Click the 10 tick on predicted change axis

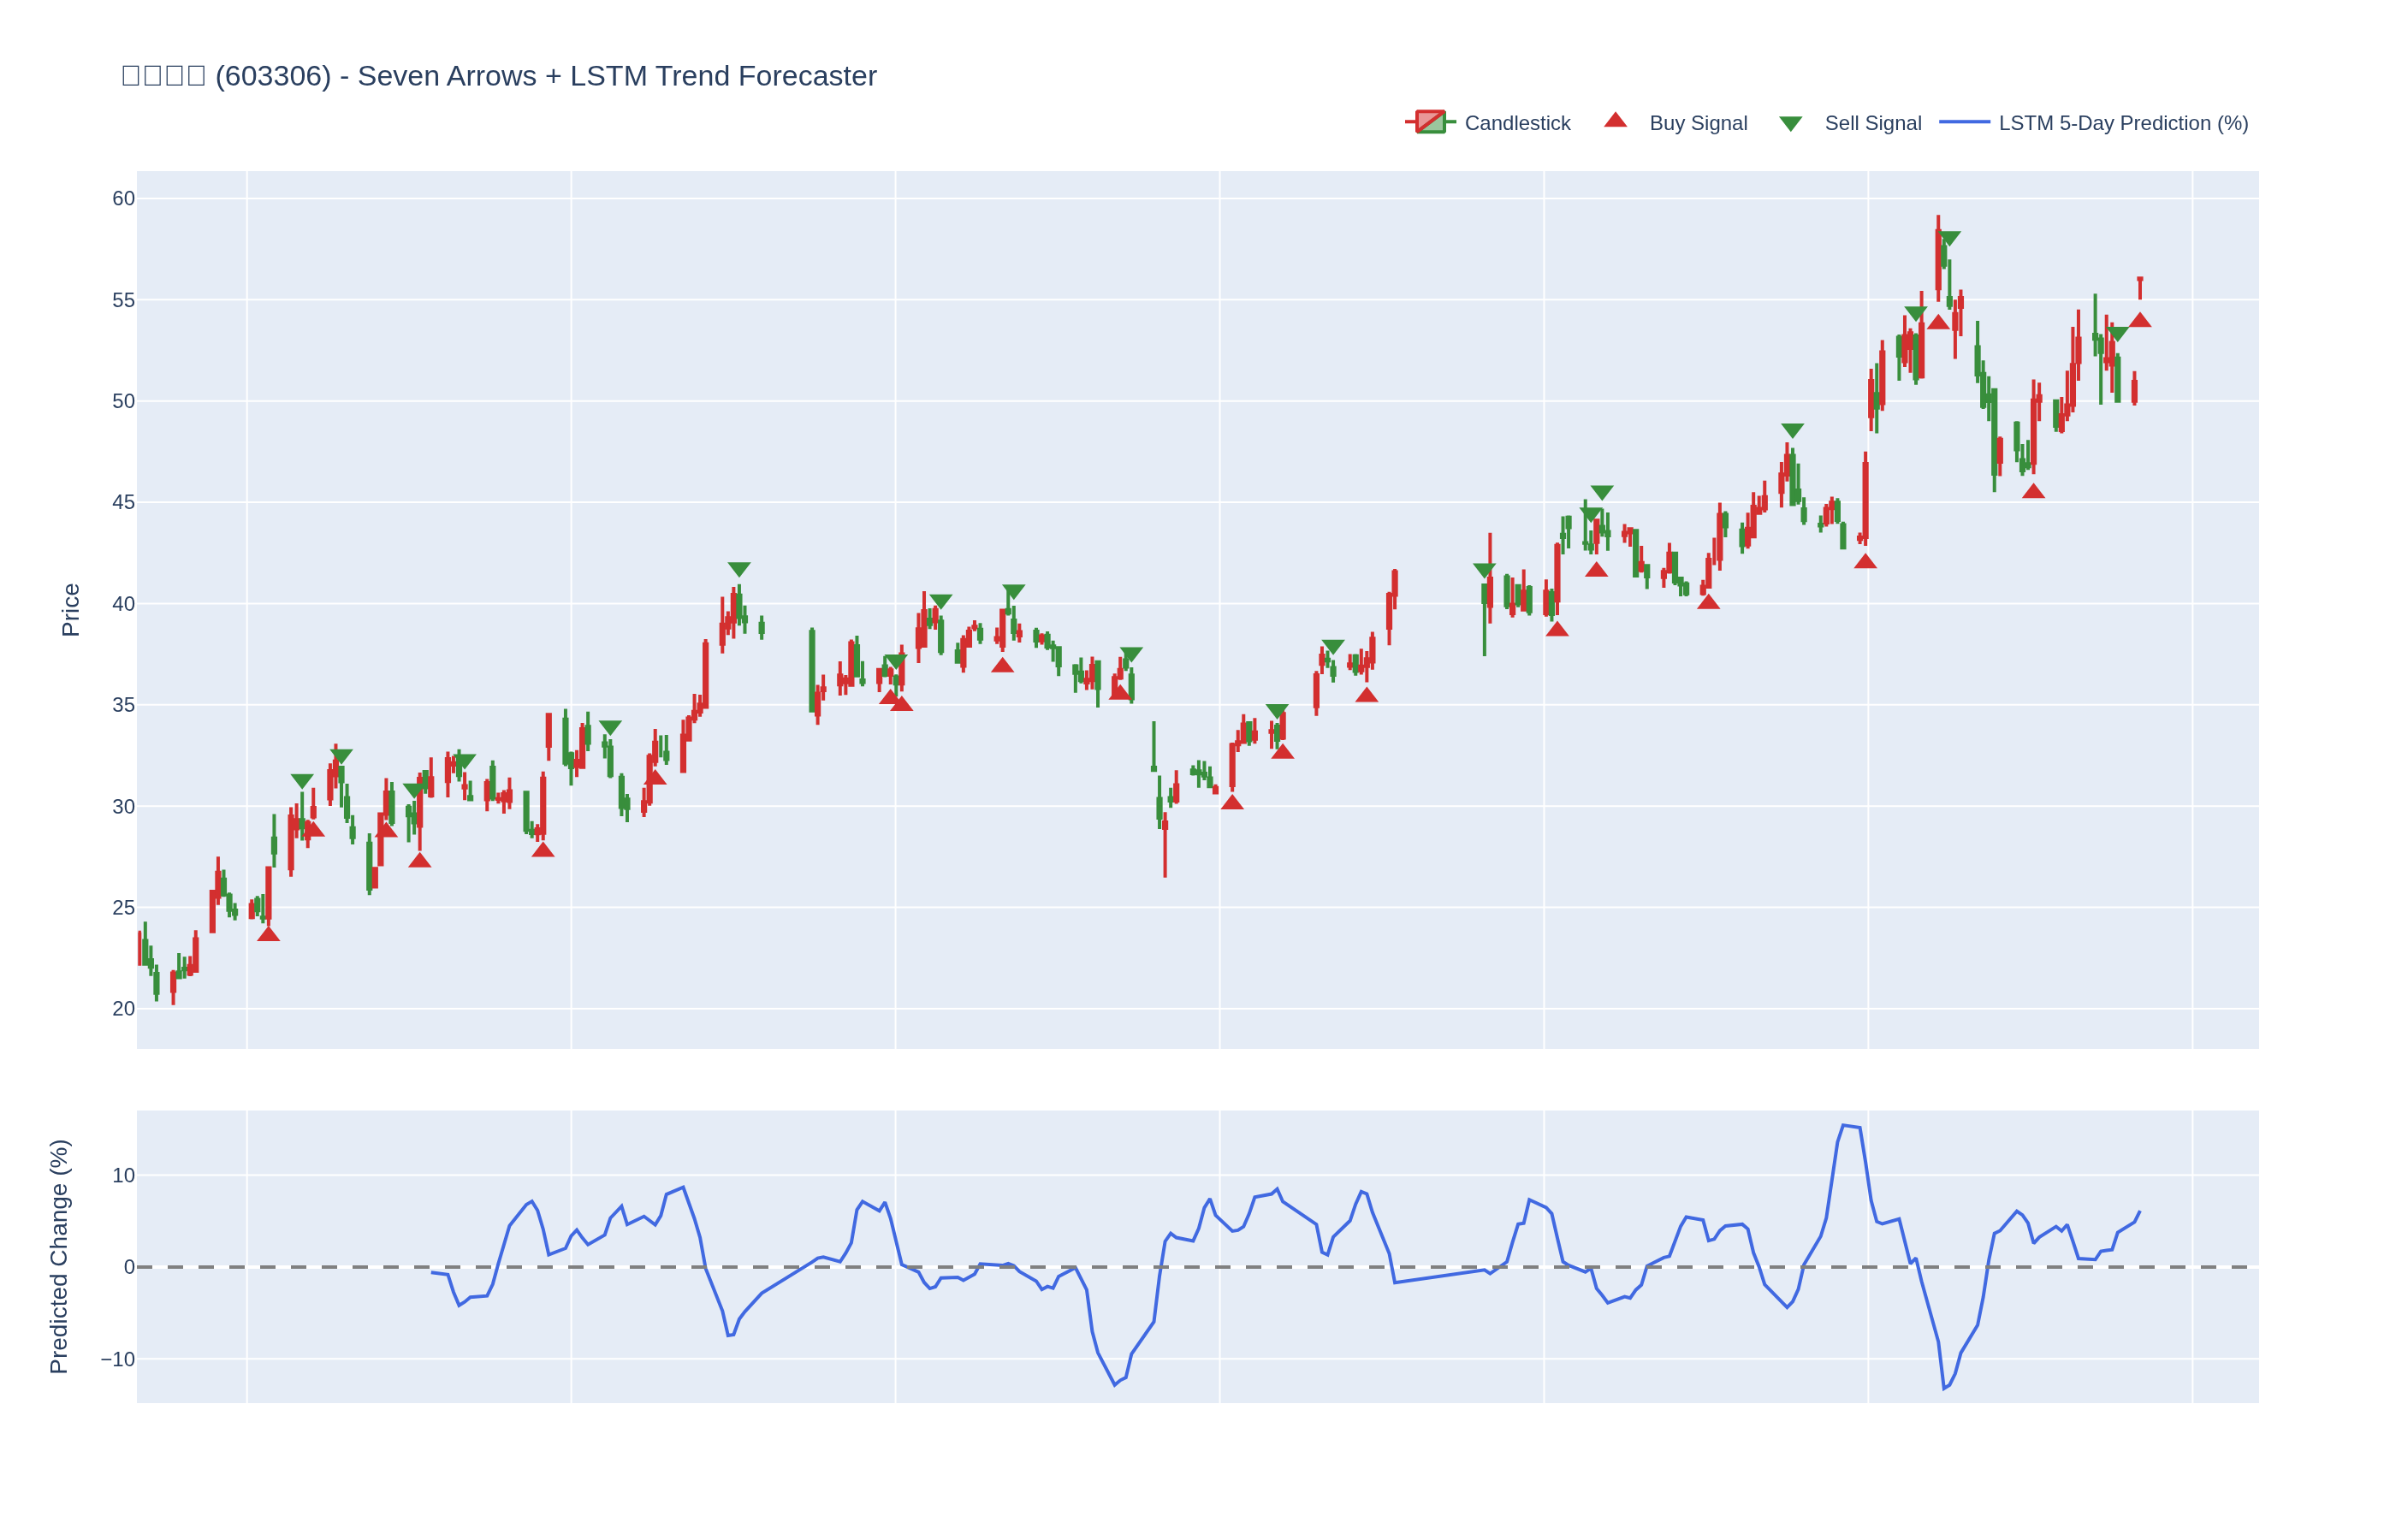click(123, 1176)
